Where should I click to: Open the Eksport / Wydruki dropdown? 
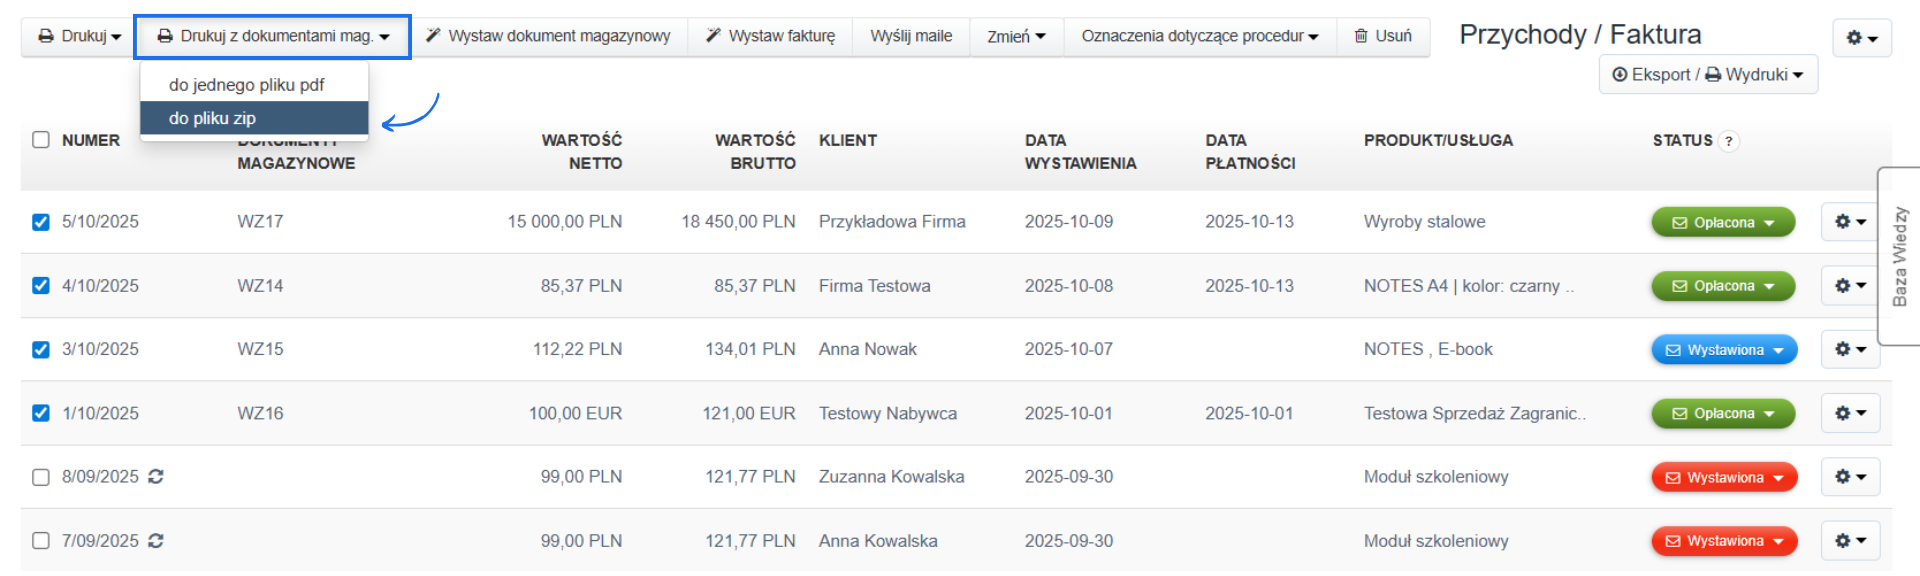(x=1707, y=74)
